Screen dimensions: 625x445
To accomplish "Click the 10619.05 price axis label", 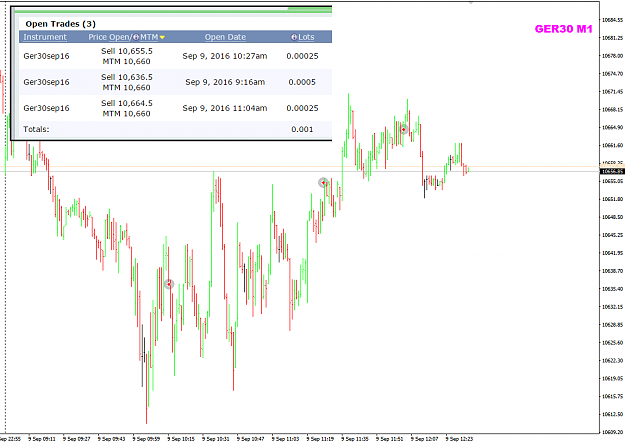I will click(x=613, y=378).
